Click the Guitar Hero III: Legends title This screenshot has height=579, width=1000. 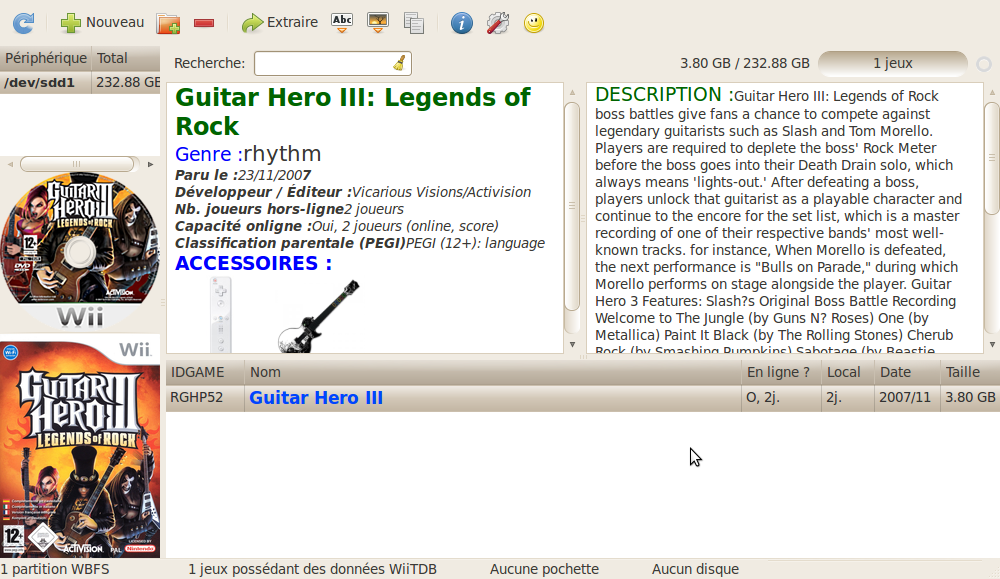(352, 112)
